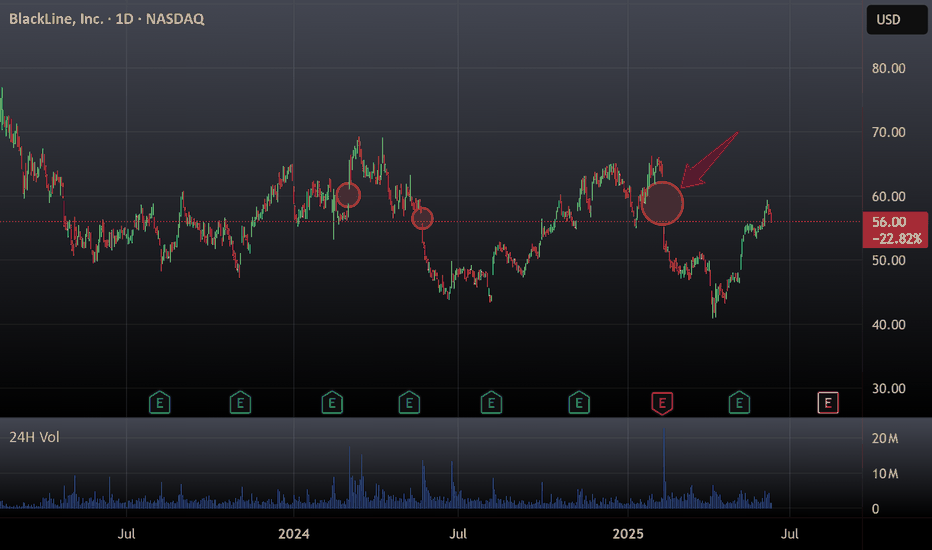Viewport: 932px width, 550px height.
Task: Click the -22.82% change value label
Action: 896,239
